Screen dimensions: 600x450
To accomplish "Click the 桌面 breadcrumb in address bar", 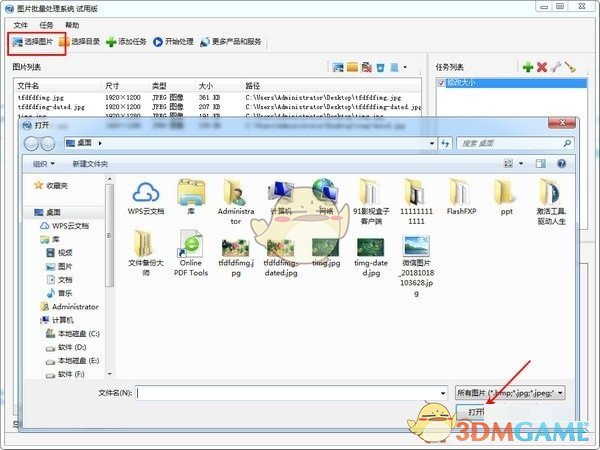I will click(84, 143).
